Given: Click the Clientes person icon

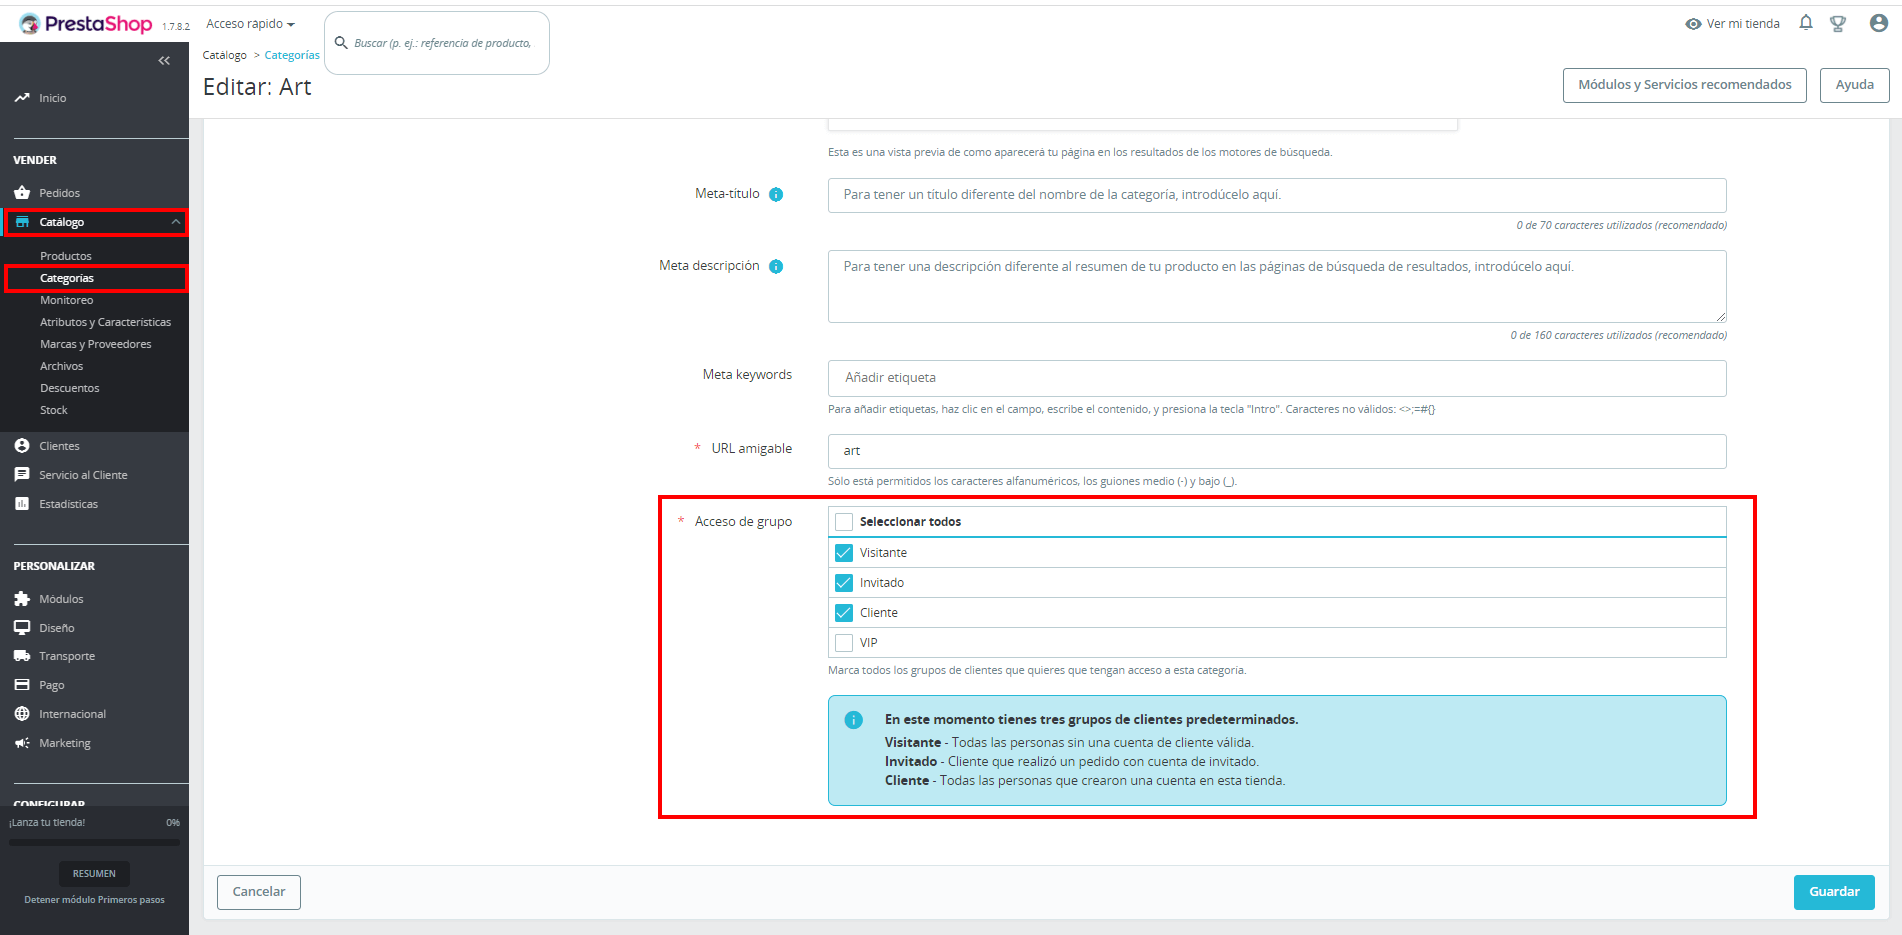Looking at the screenshot, I should [x=22, y=446].
